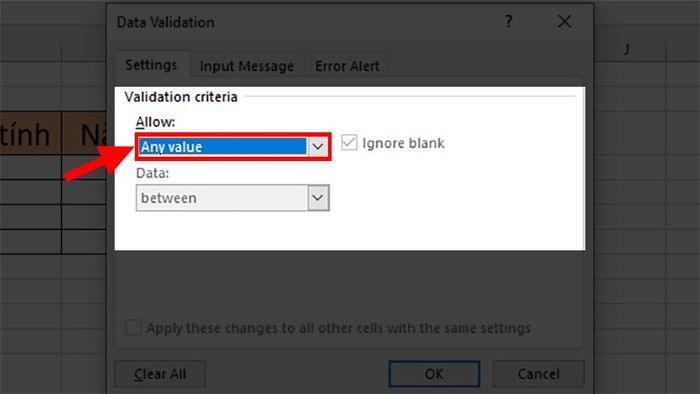This screenshot has height=394, width=700.
Task: Open the Allow dropdown arrow
Action: coord(318,146)
